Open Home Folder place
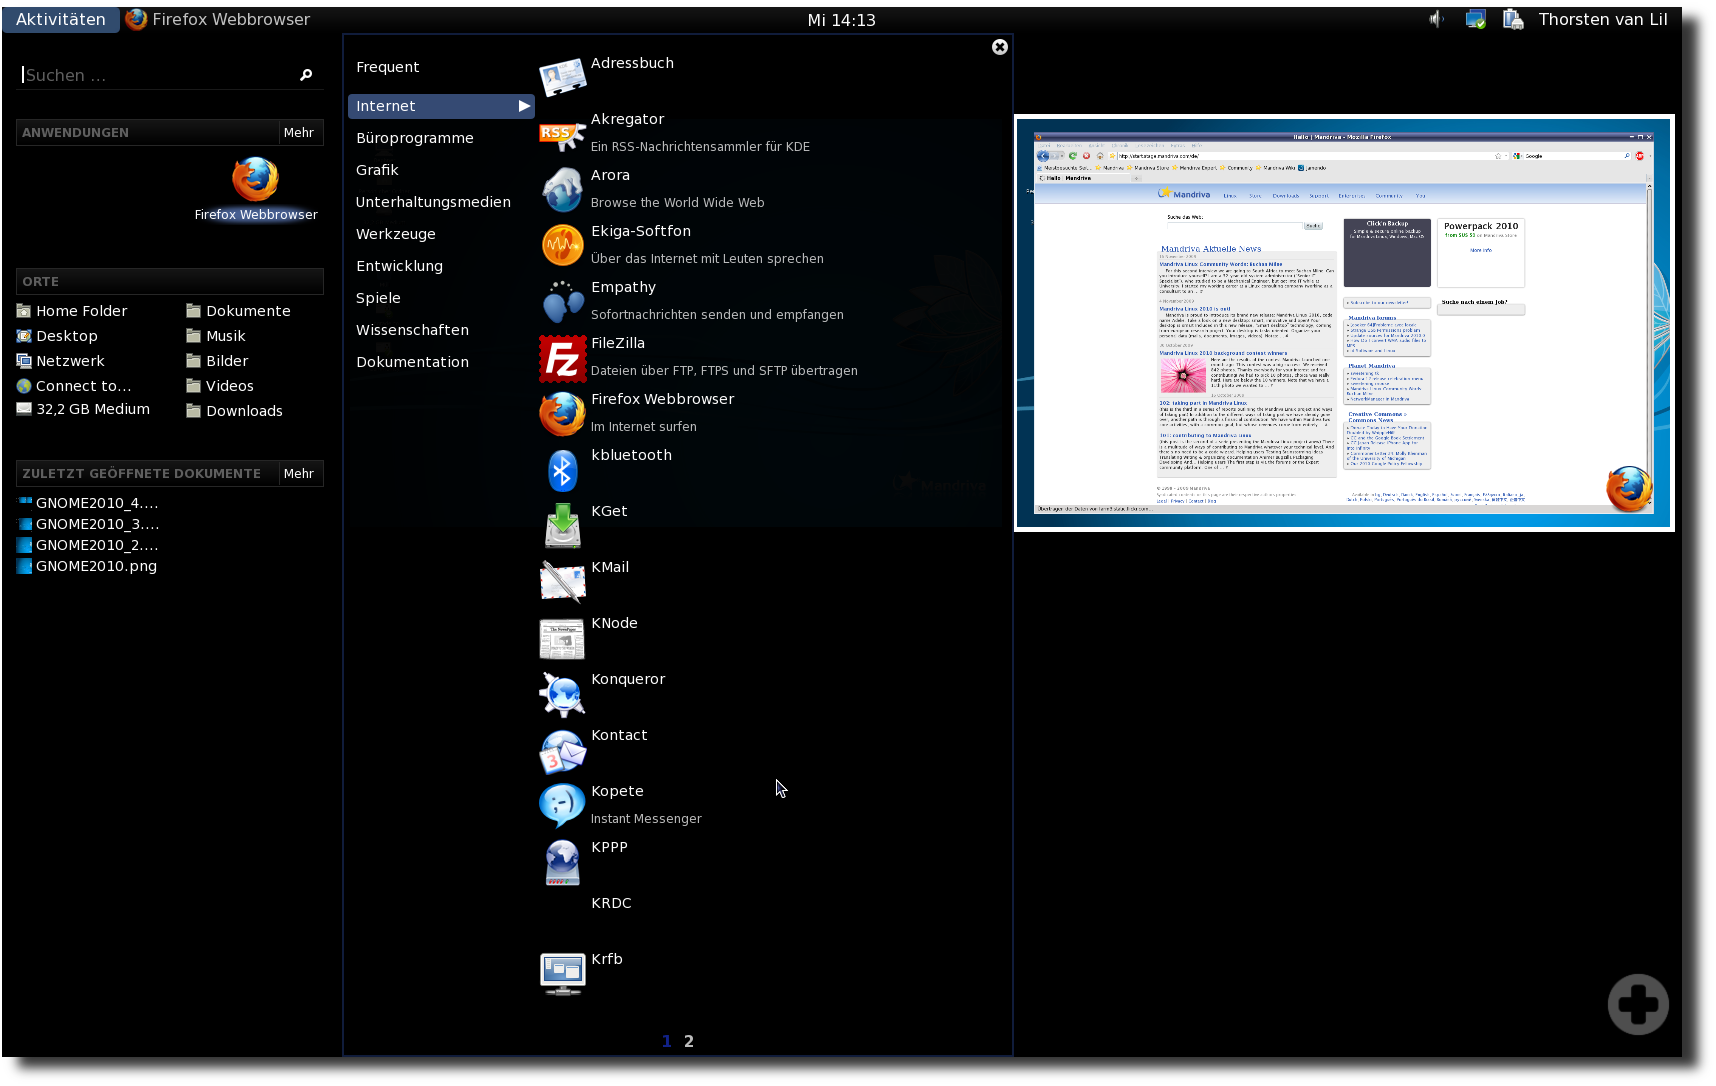 72,311
